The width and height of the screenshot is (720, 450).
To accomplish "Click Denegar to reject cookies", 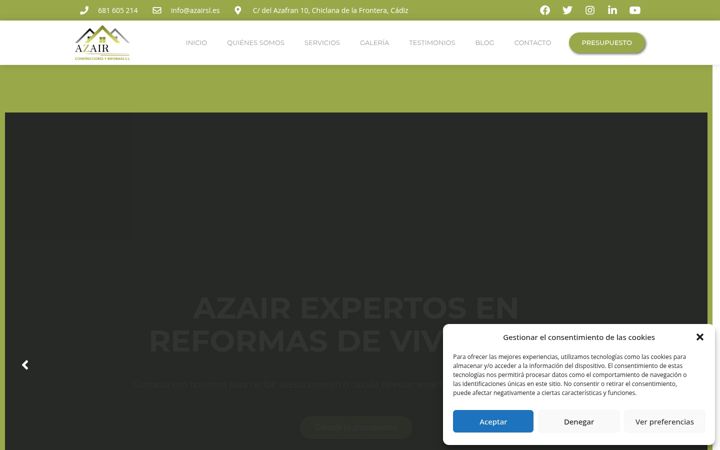I will coord(579,422).
